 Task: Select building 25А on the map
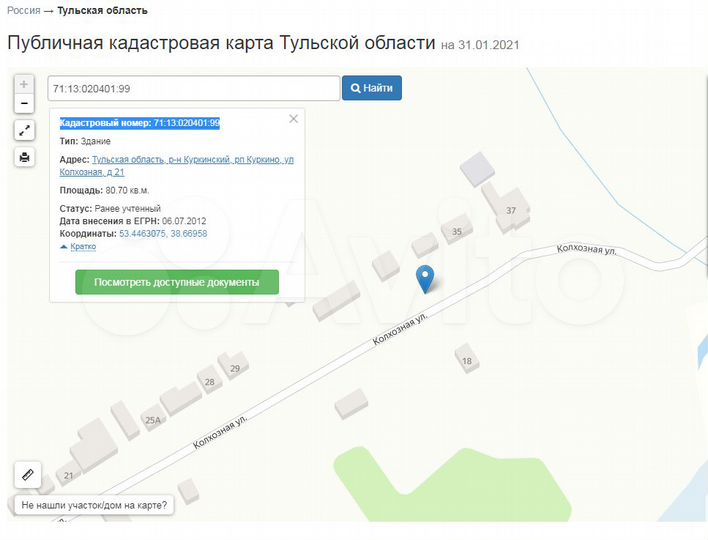[153, 420]
